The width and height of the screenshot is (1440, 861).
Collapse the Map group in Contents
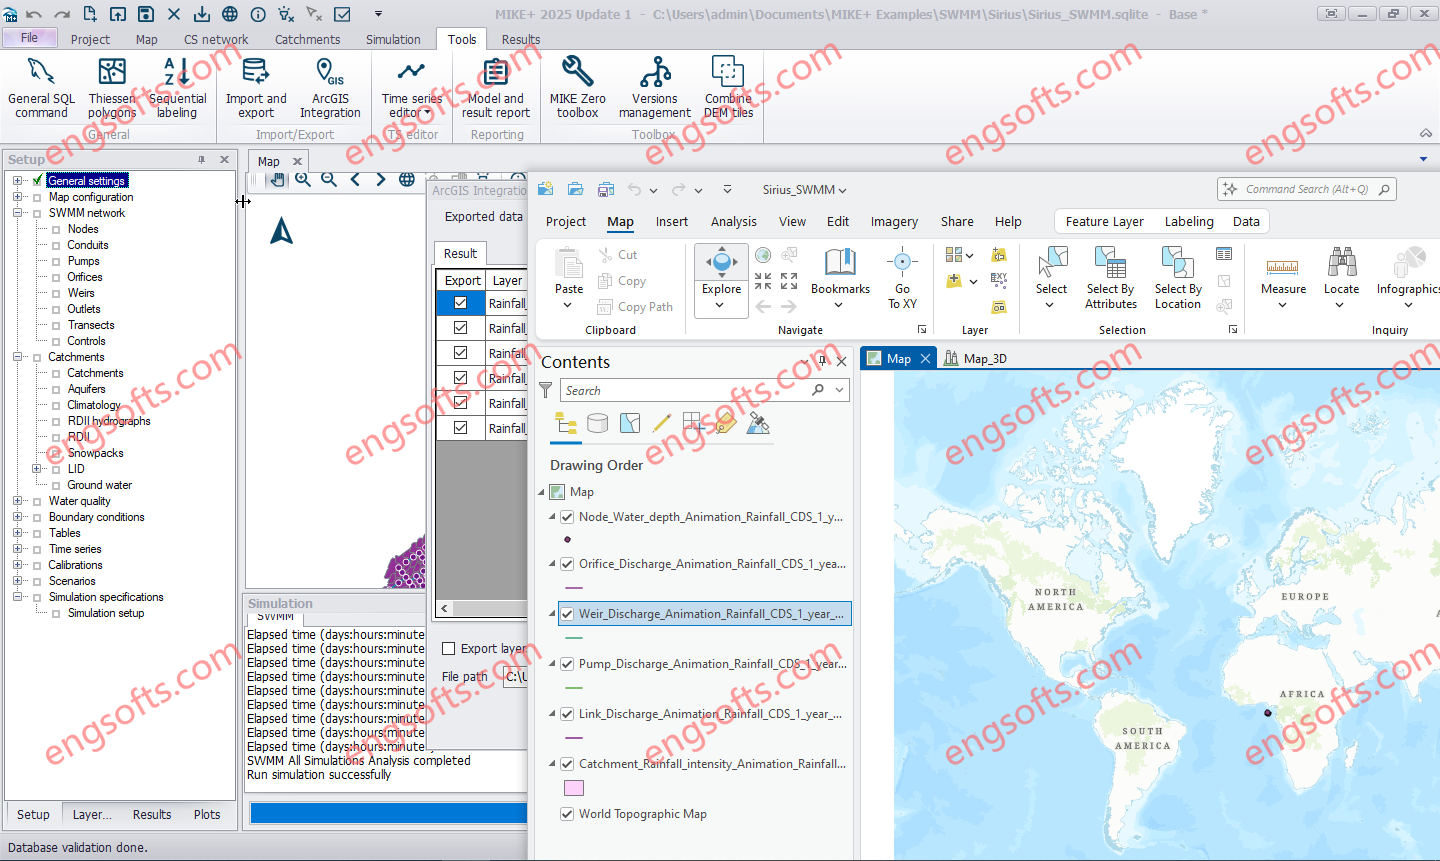pyautogui.click(x=542, y=492)
